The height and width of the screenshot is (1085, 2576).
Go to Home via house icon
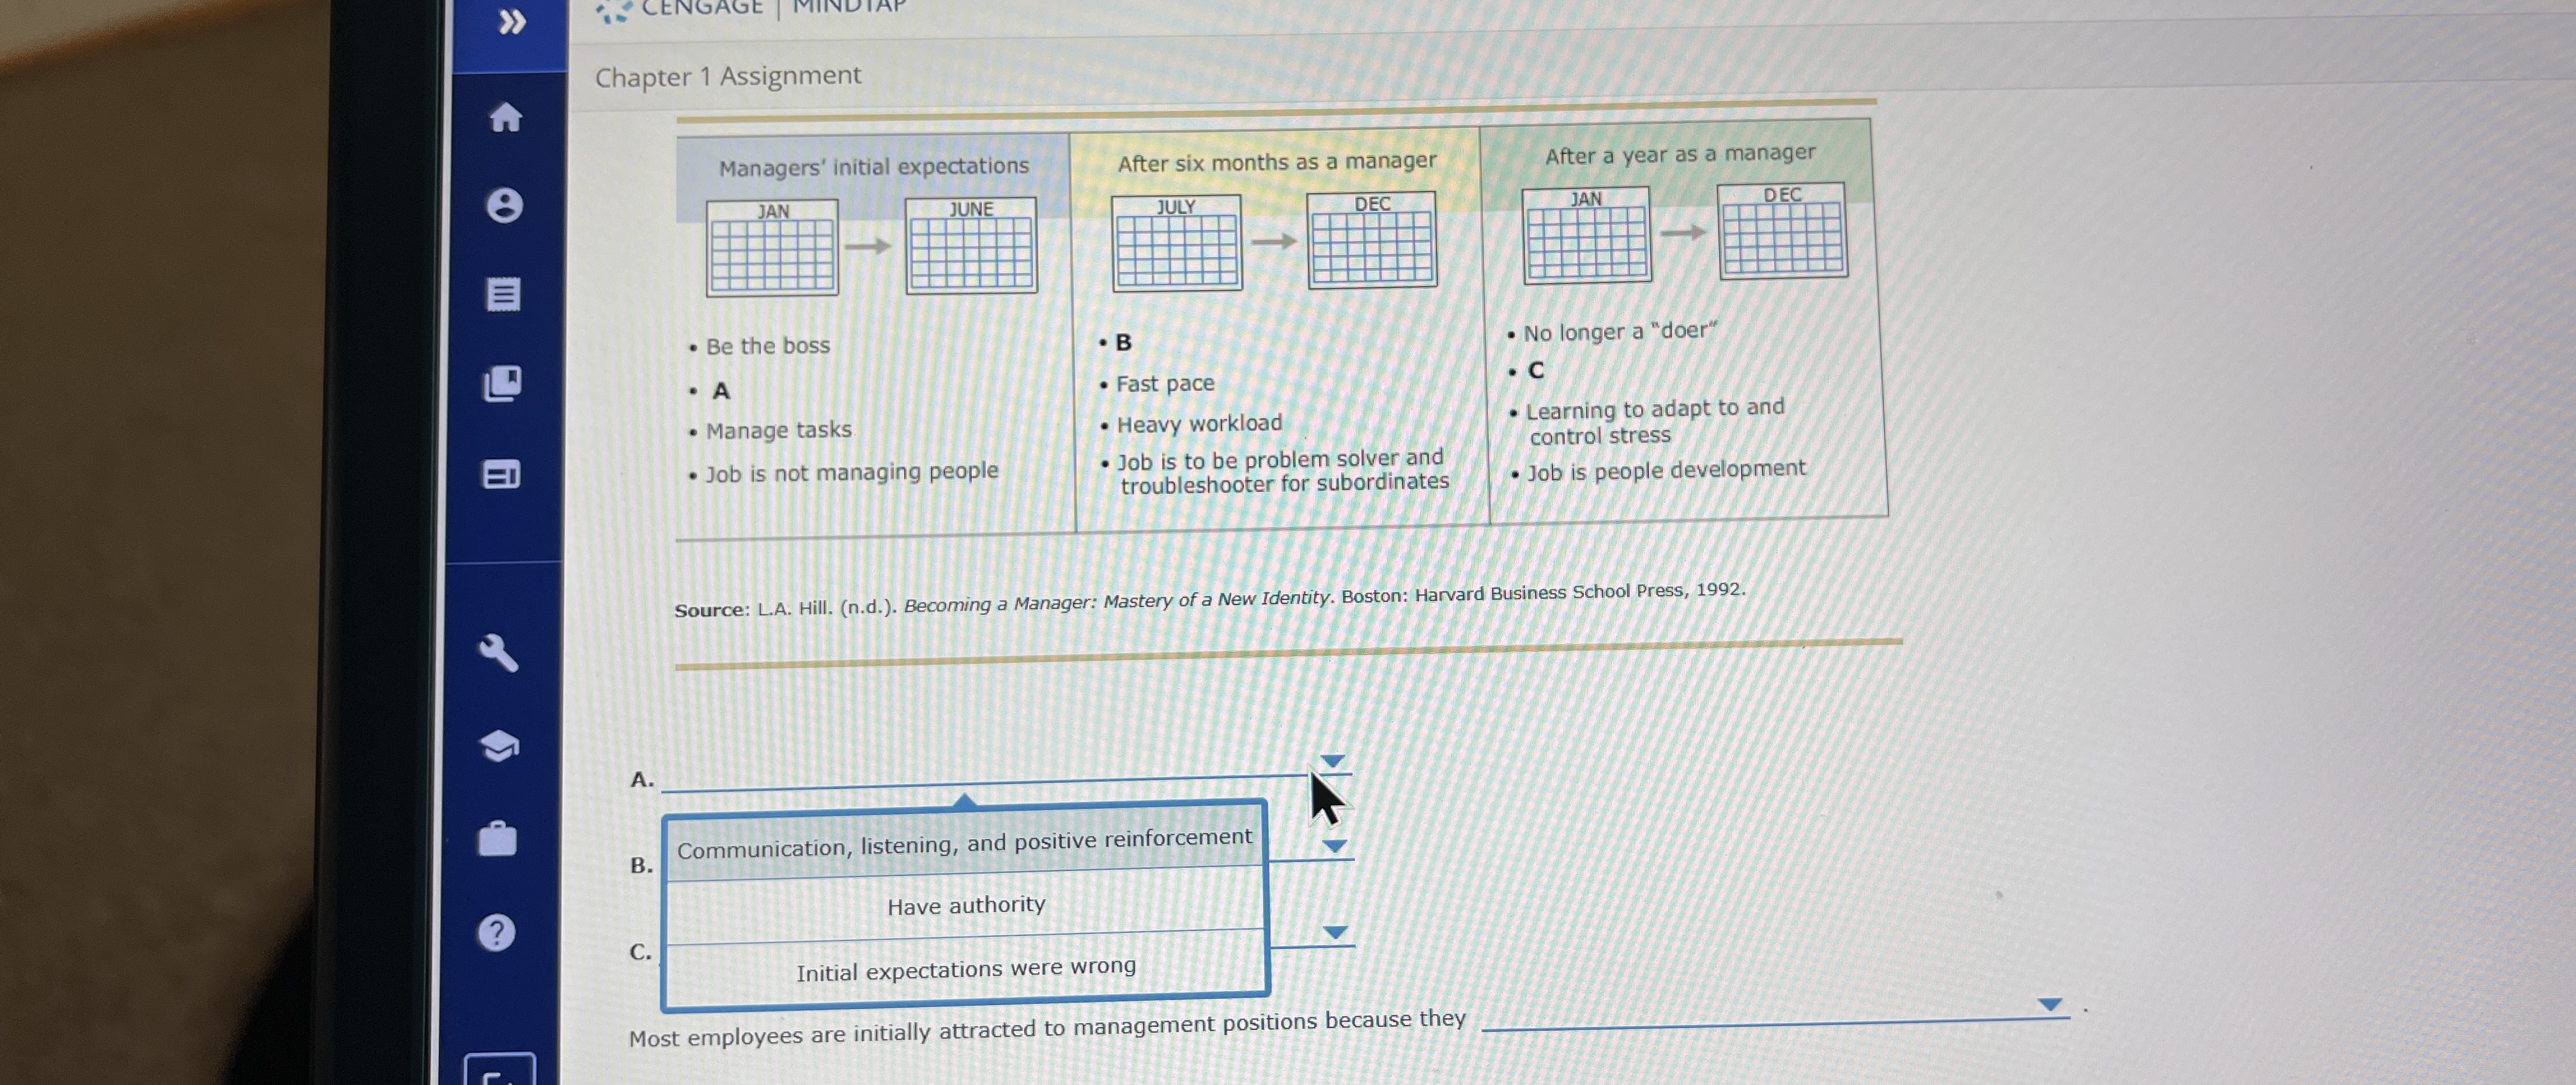(x=506, y=117)
